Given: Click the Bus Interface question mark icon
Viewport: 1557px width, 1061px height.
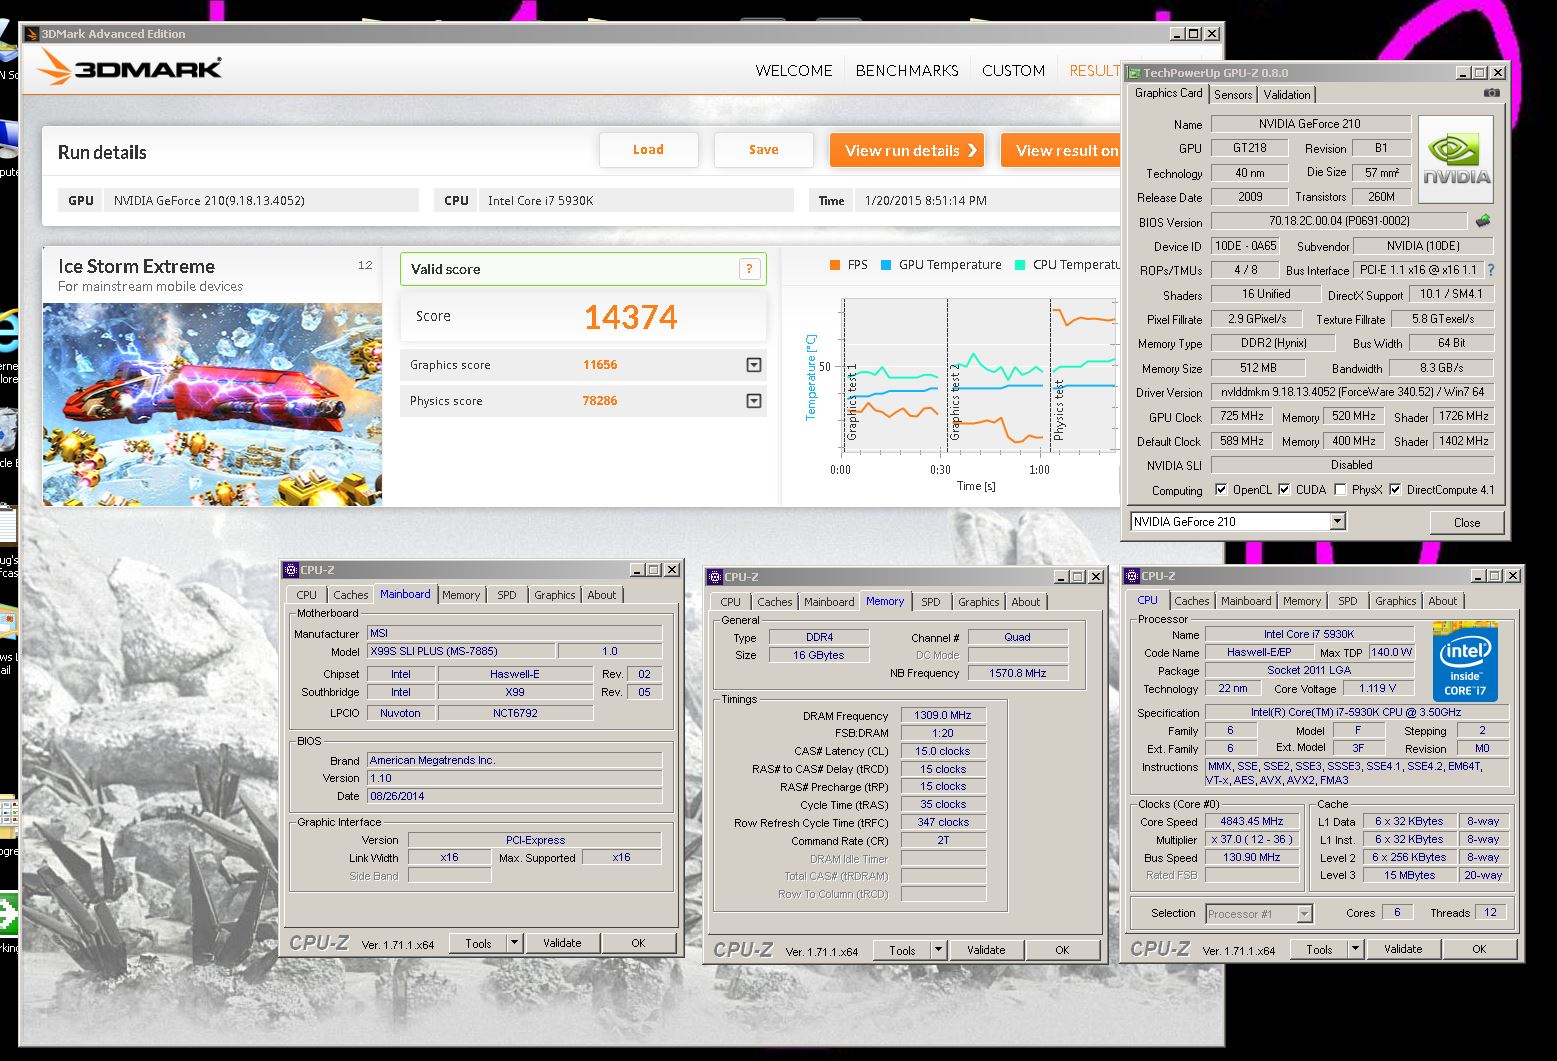Looking at the screenshot, I should [x=1491, y=270].
